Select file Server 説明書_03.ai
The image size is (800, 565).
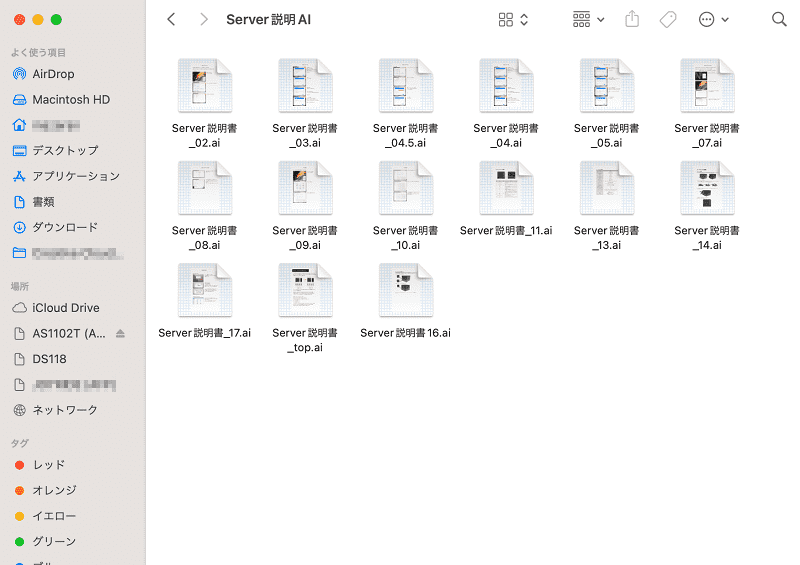pos(305,104)
